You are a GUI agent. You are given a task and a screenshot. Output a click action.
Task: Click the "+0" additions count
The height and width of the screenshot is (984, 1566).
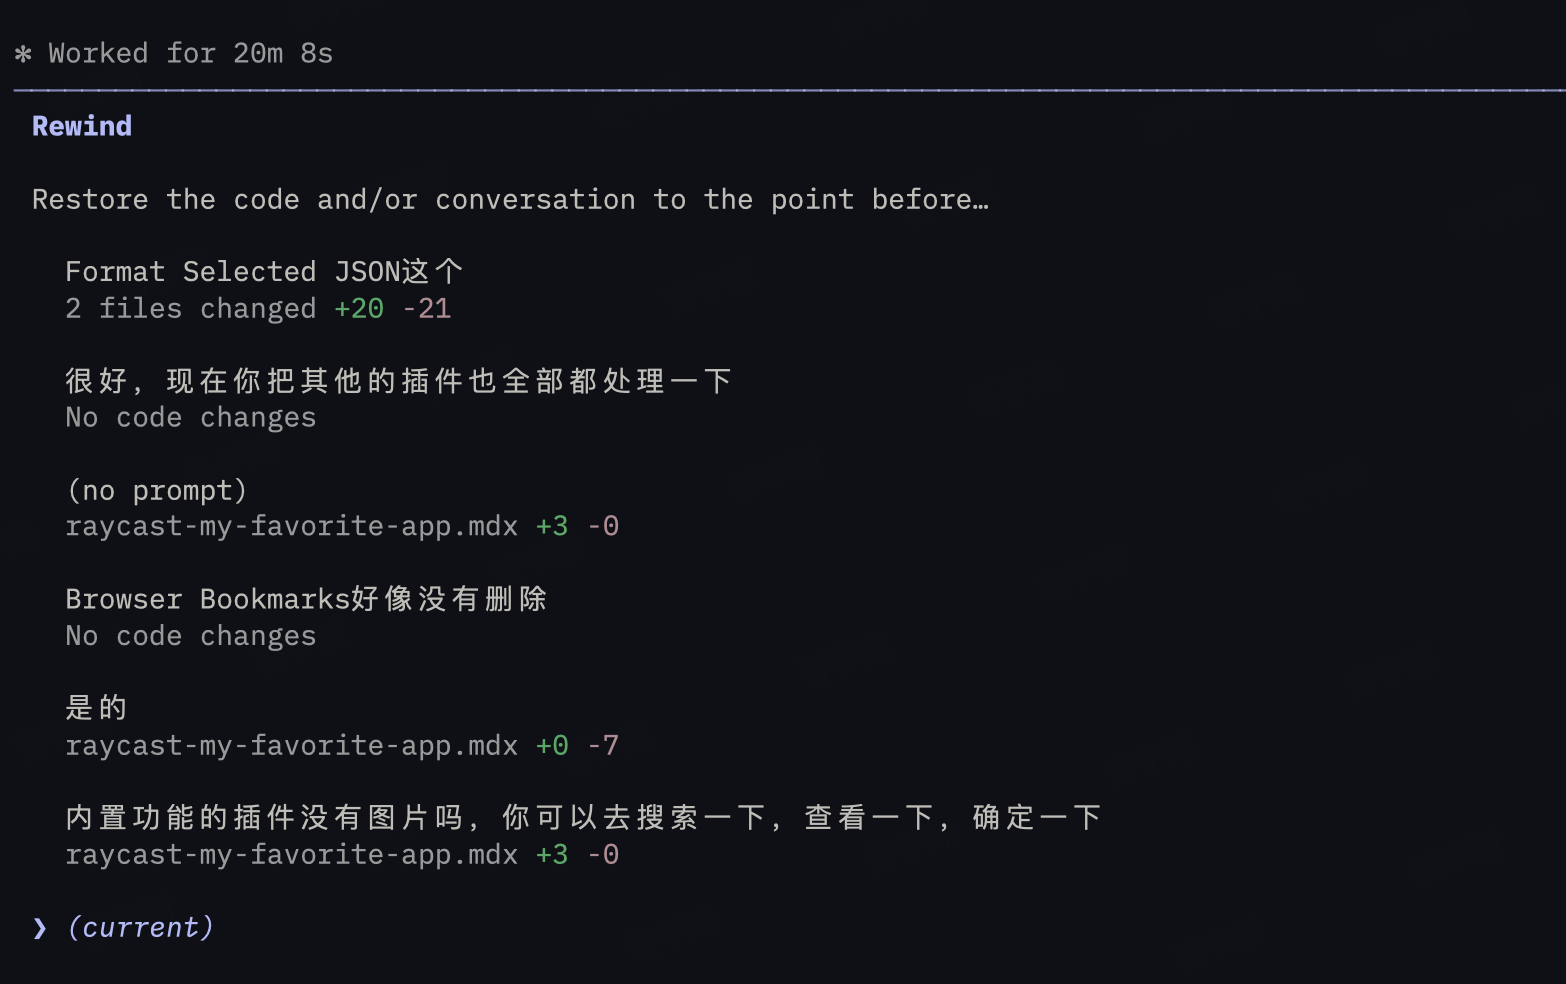point(552,746)
